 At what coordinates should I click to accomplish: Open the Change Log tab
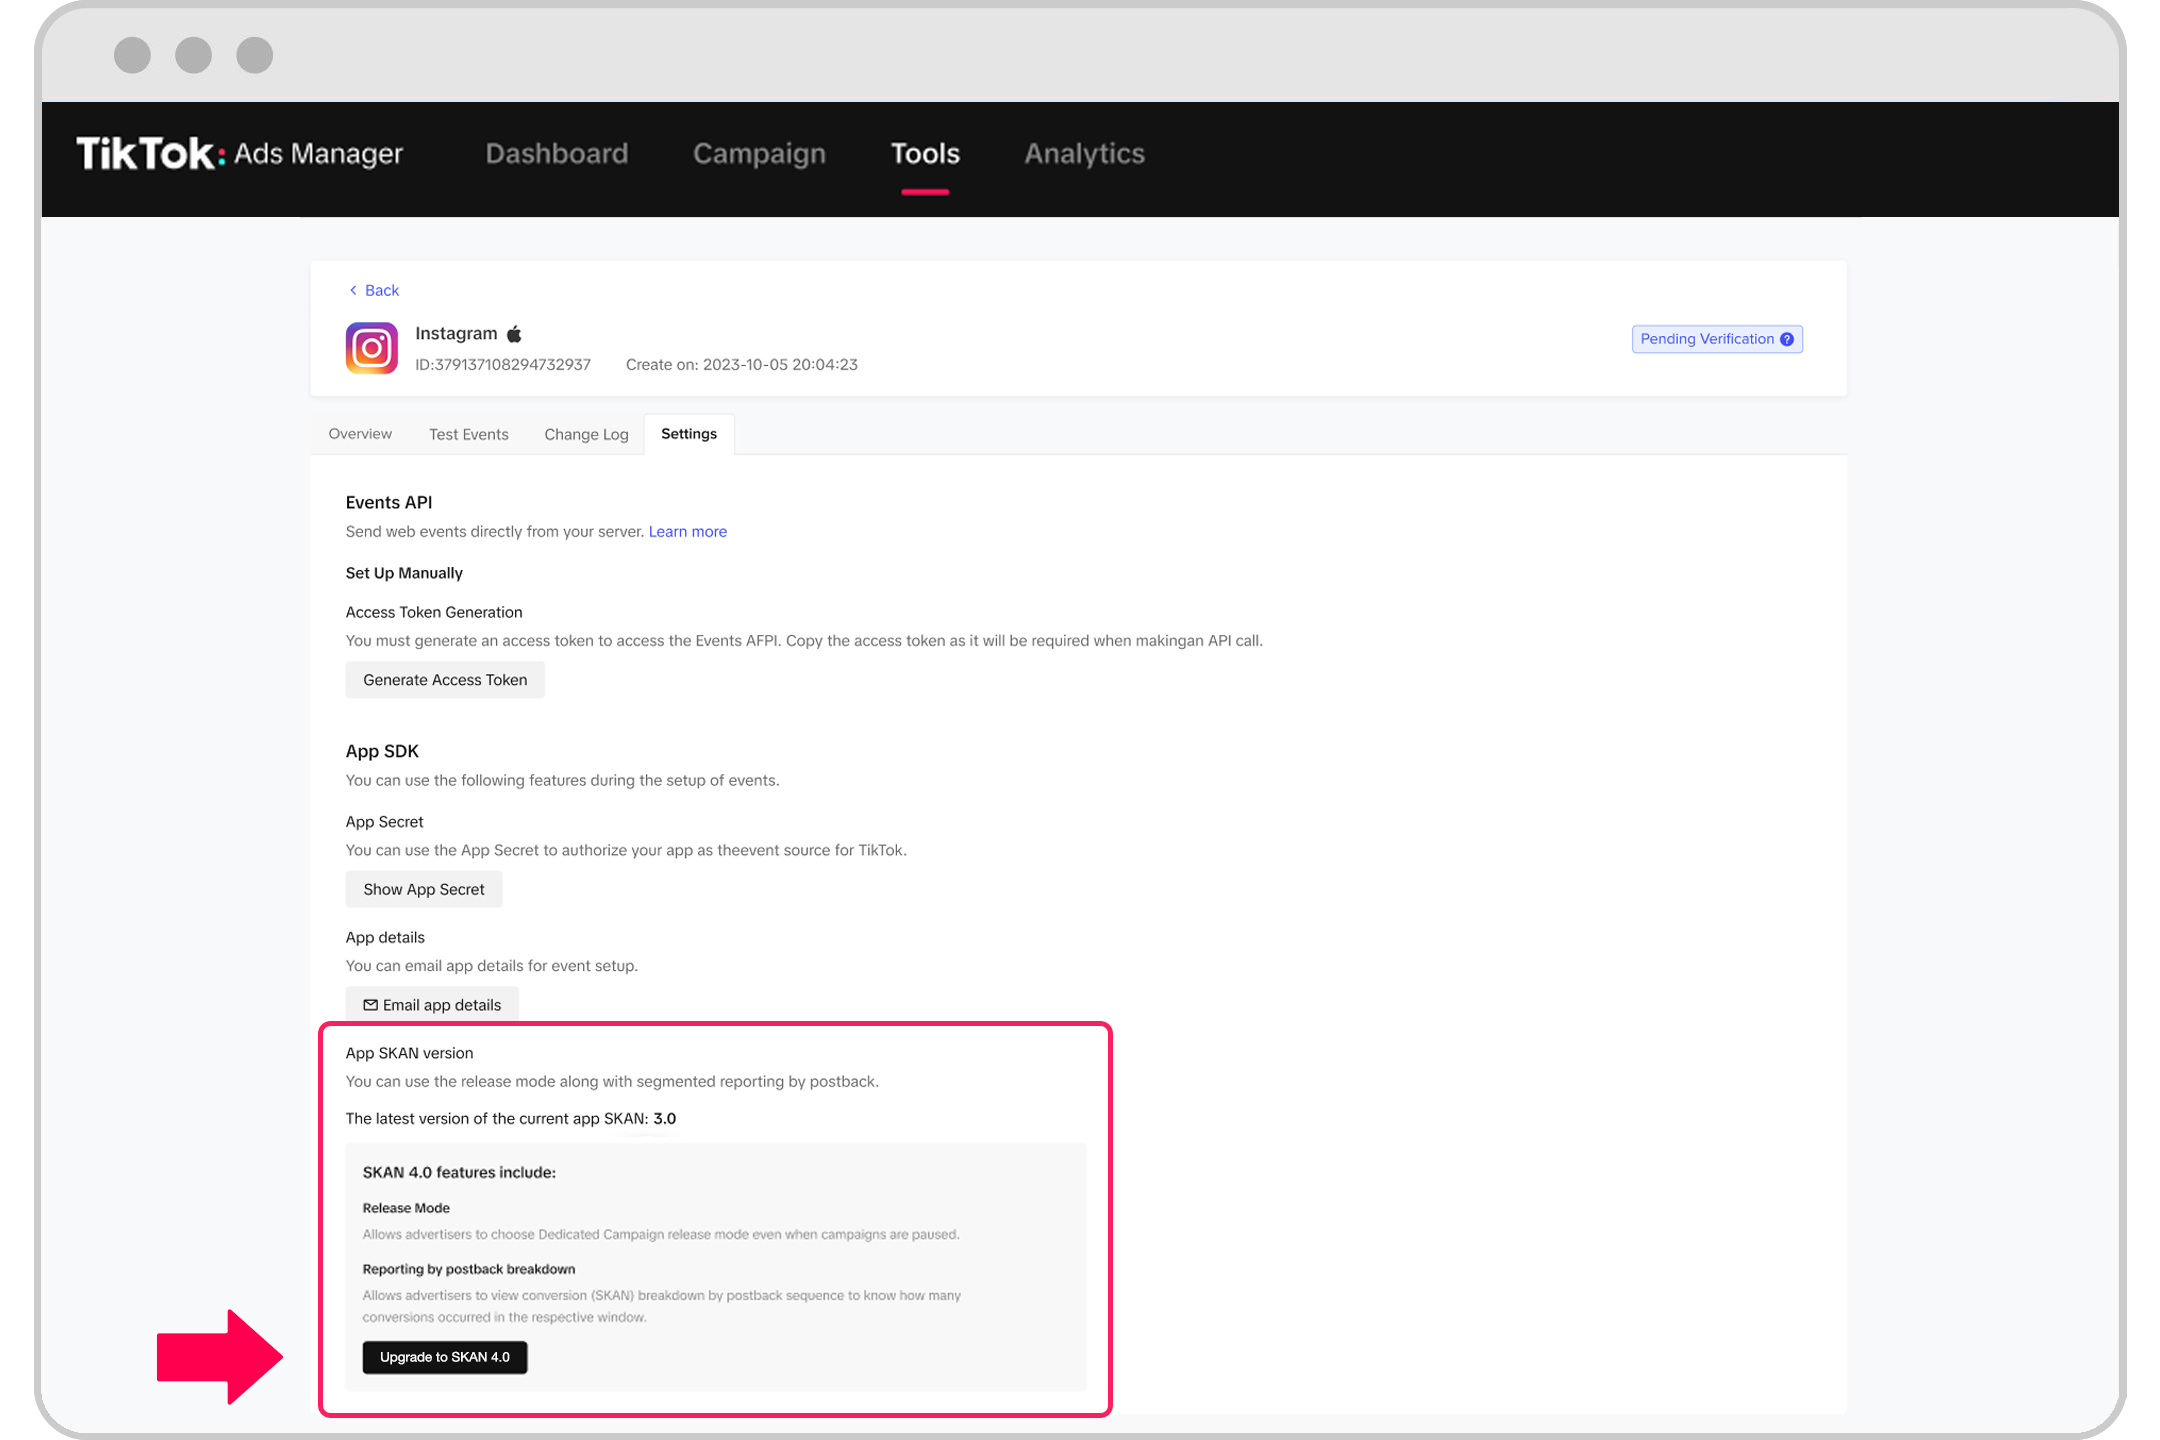(586, 434)
